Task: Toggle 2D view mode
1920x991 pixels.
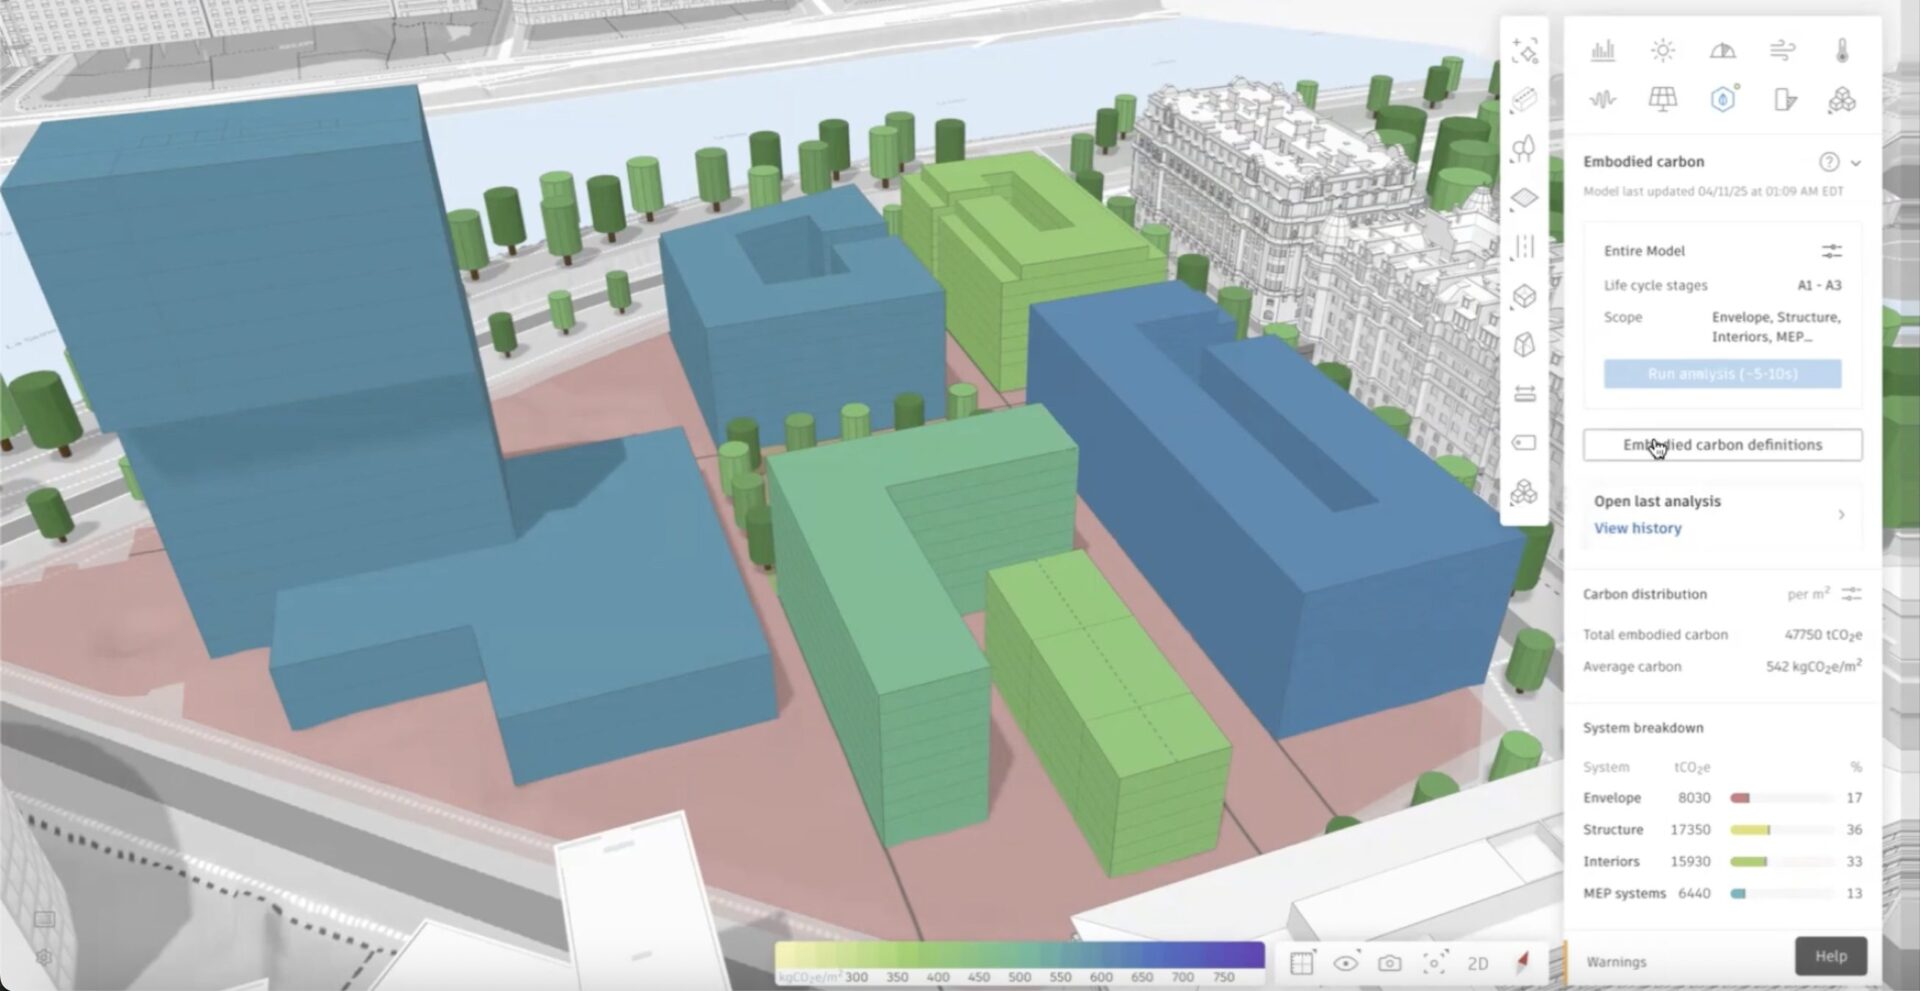Action: point(1478,963)
